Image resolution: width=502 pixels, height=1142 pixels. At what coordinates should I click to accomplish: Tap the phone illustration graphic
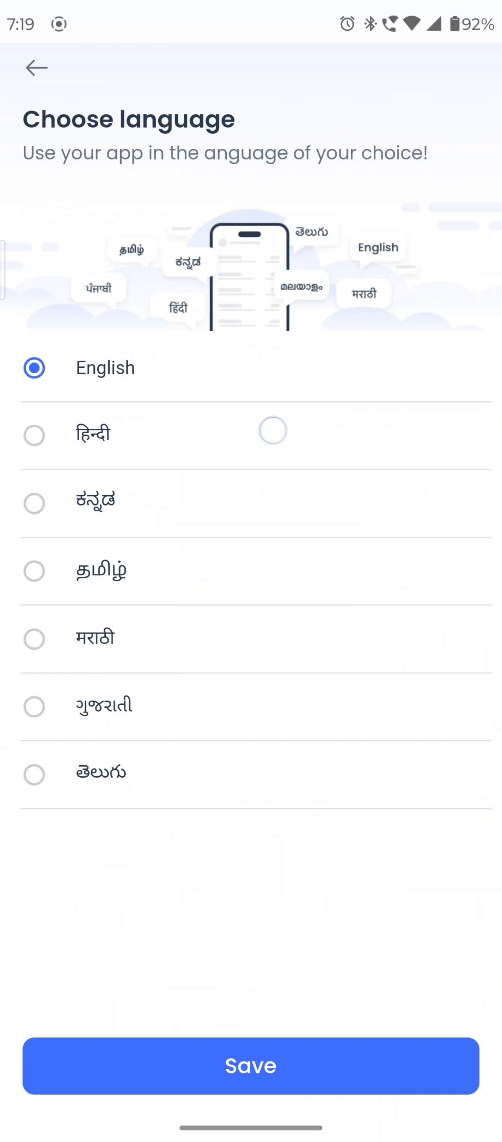pyautogui.click(x=250, y=277)
